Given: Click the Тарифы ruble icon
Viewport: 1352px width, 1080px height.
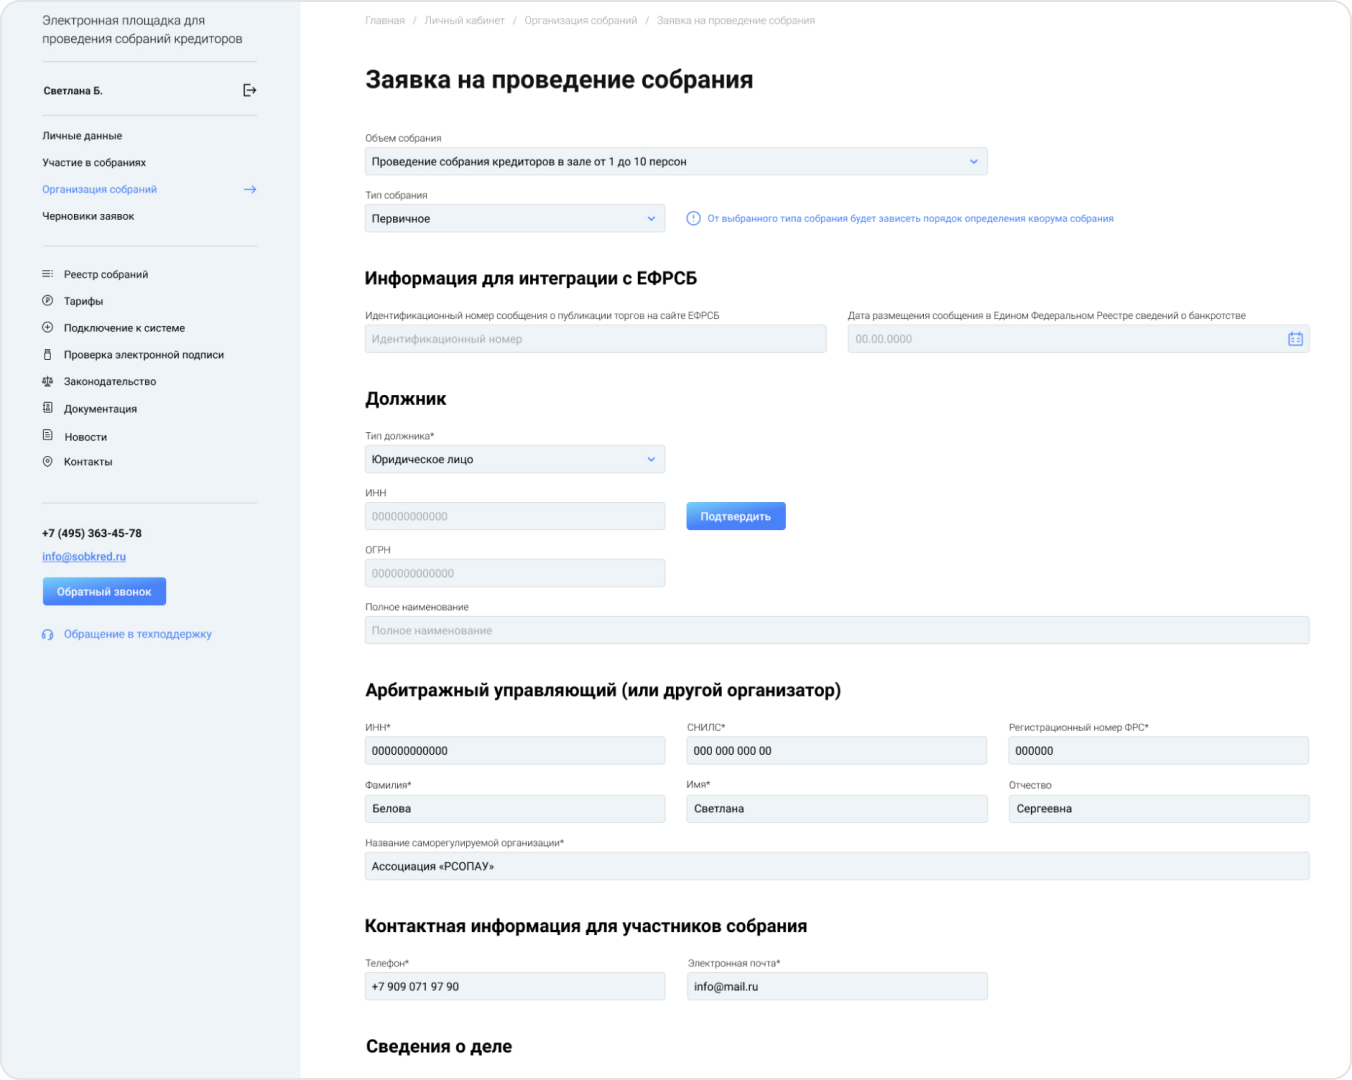Looking at the screenshot, I should tap(47, 301).
